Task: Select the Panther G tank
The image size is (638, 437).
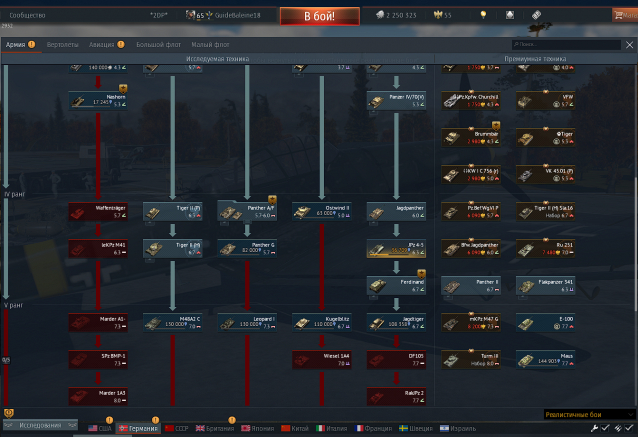Action: tap(247, 249)
